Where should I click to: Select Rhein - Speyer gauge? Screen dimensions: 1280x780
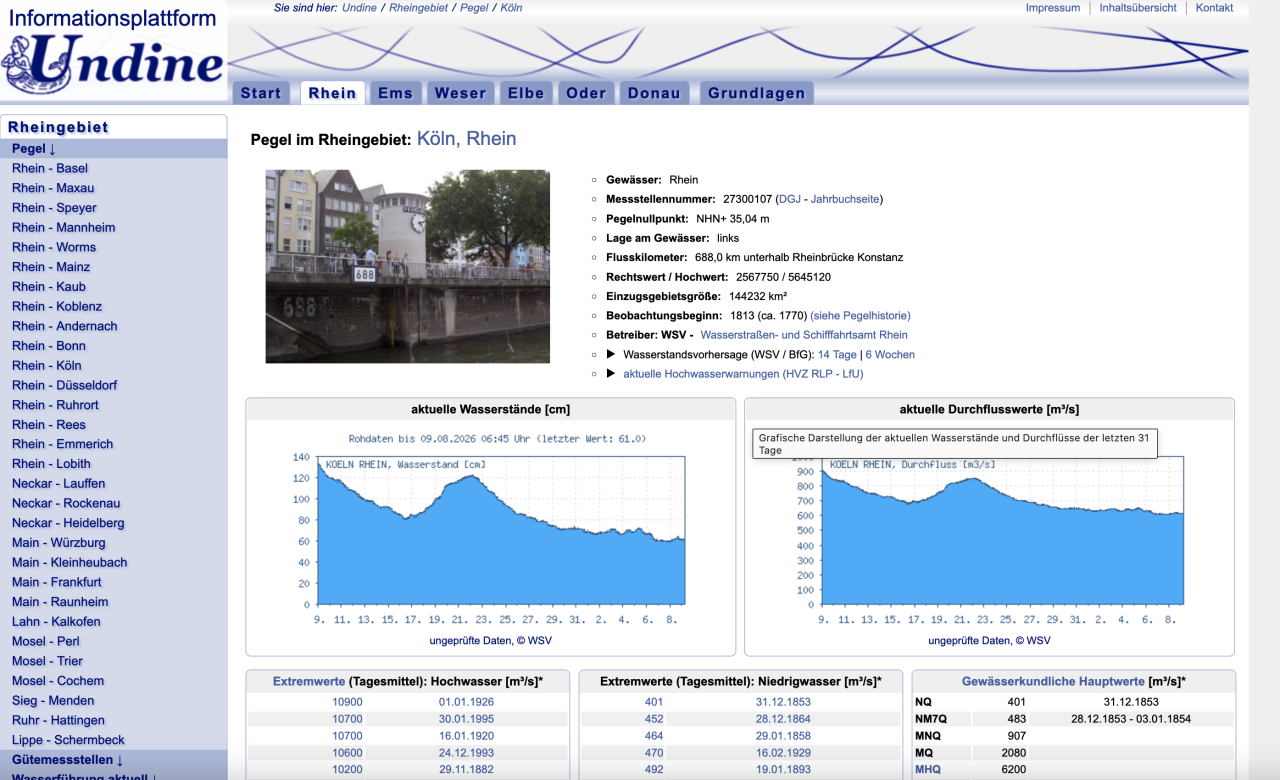click(54, 208)
